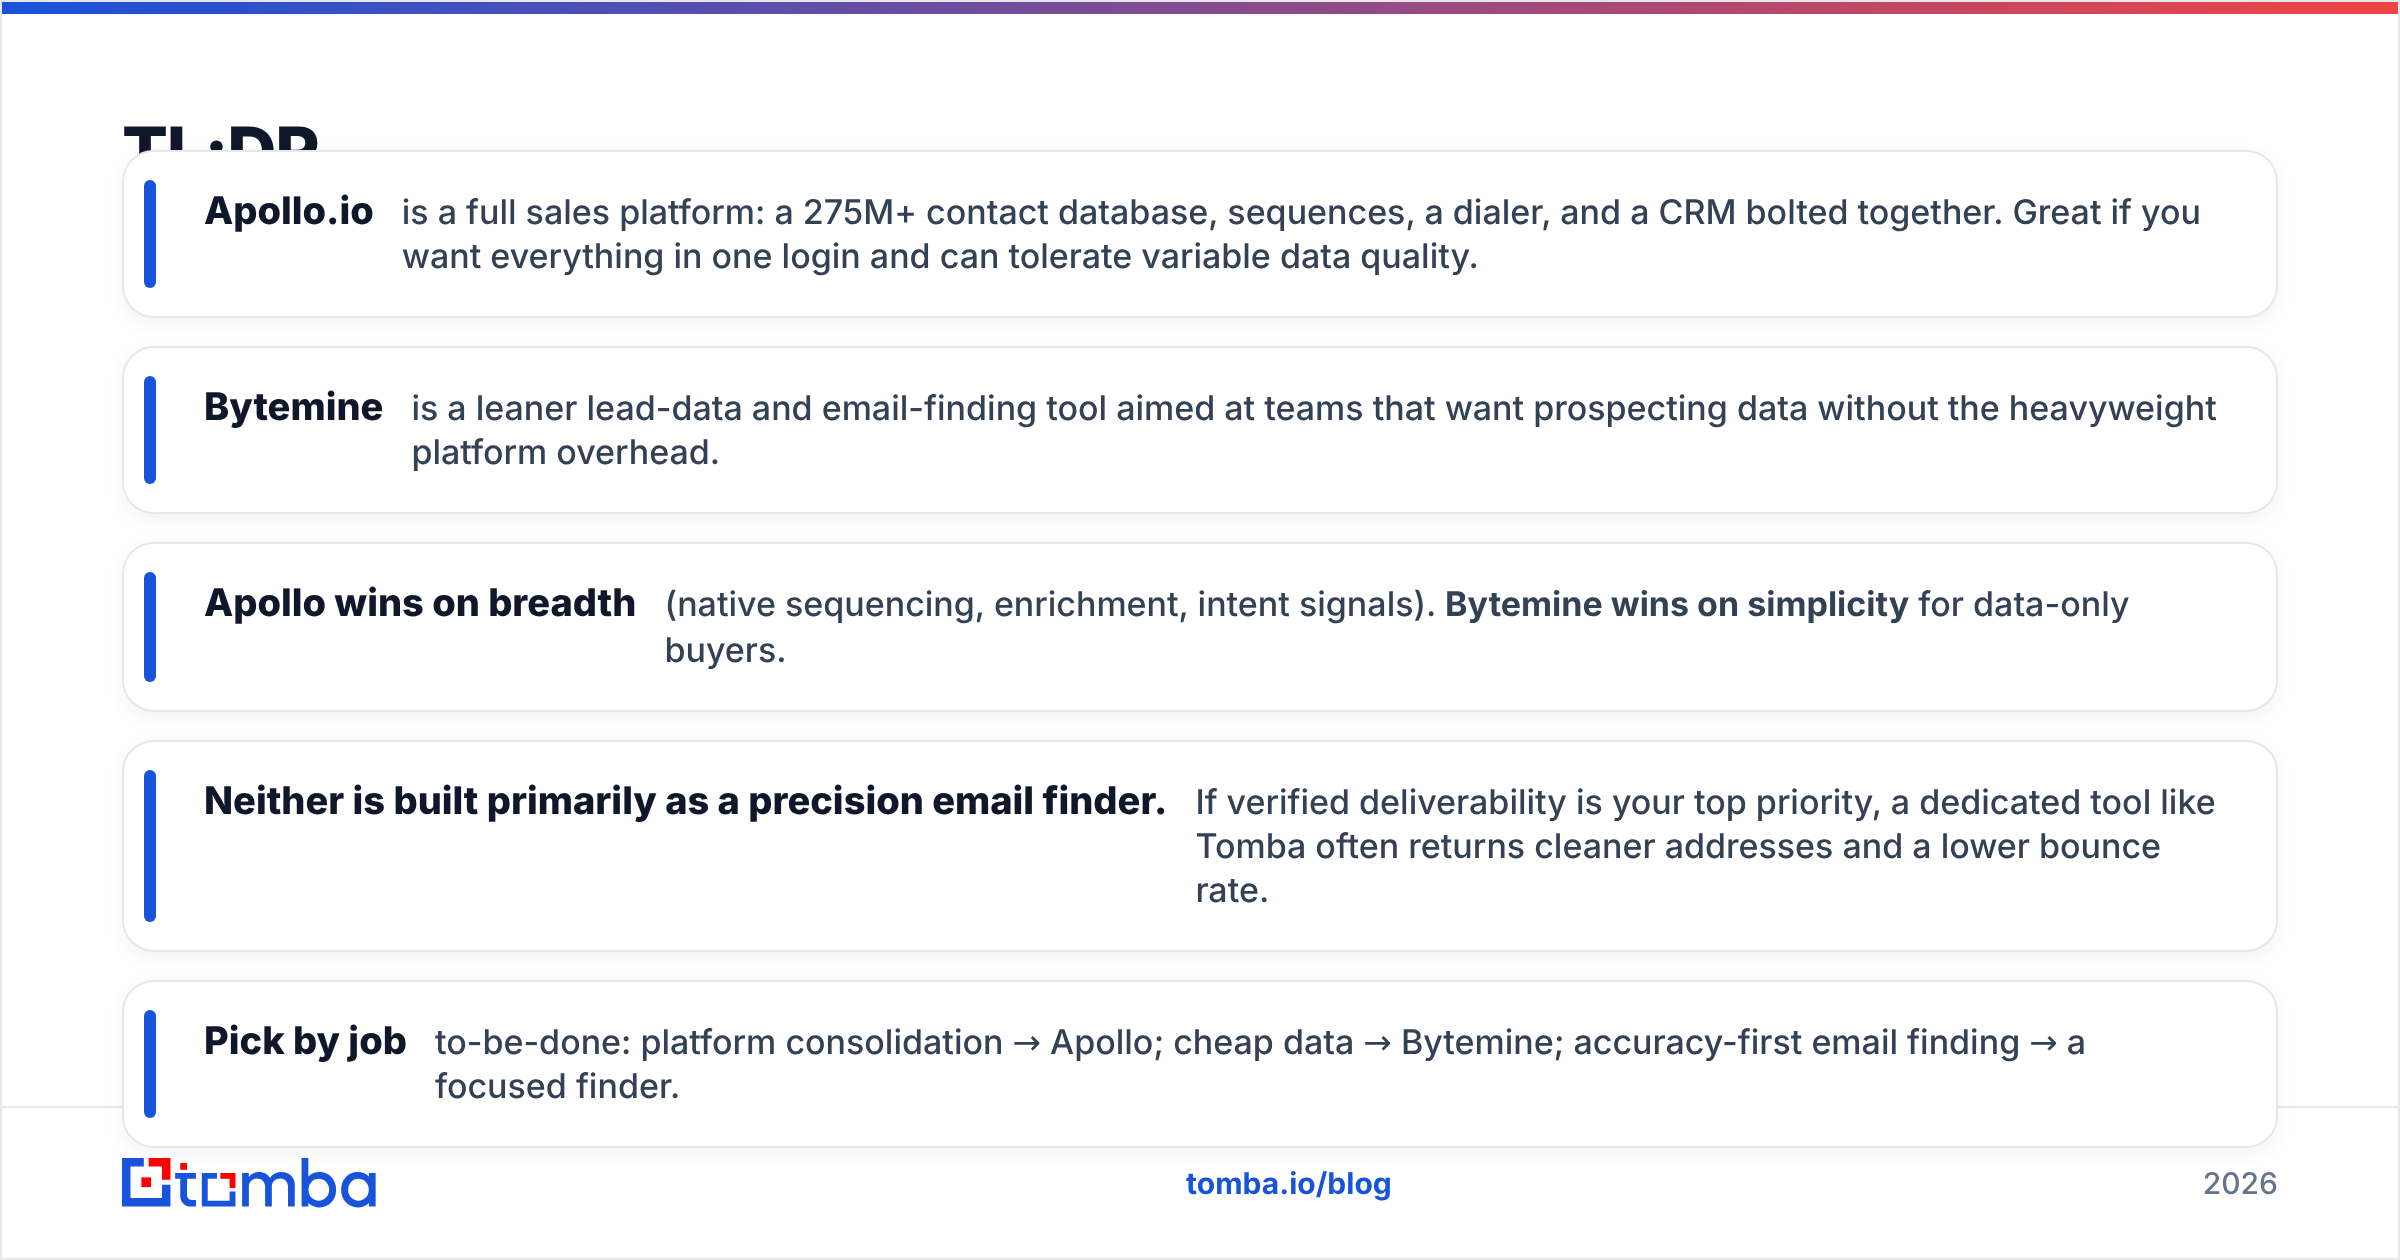The image size is (2400, 1260).
Task: Click the blue accent bar beside Apollo.io
Action: click(150, 234)
